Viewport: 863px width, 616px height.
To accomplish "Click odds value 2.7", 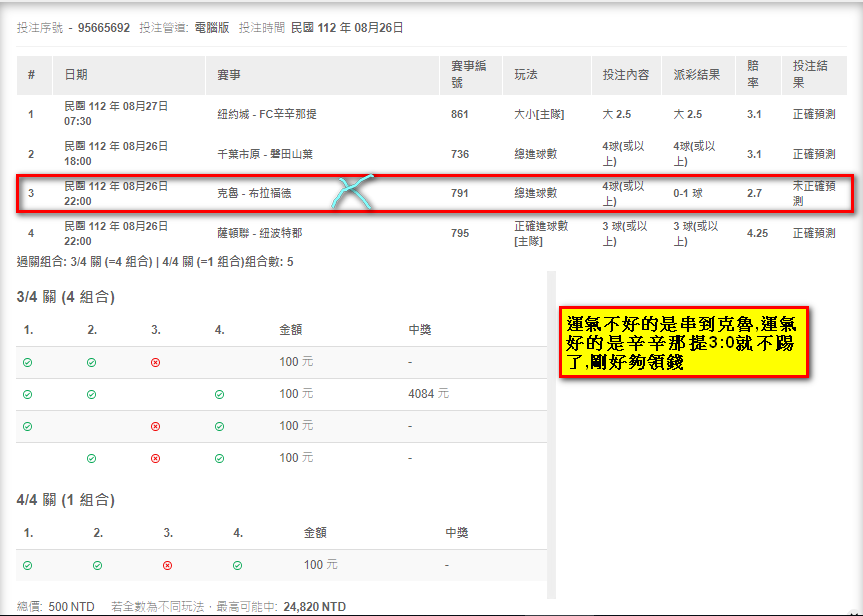I will click(x=754, y=194).
